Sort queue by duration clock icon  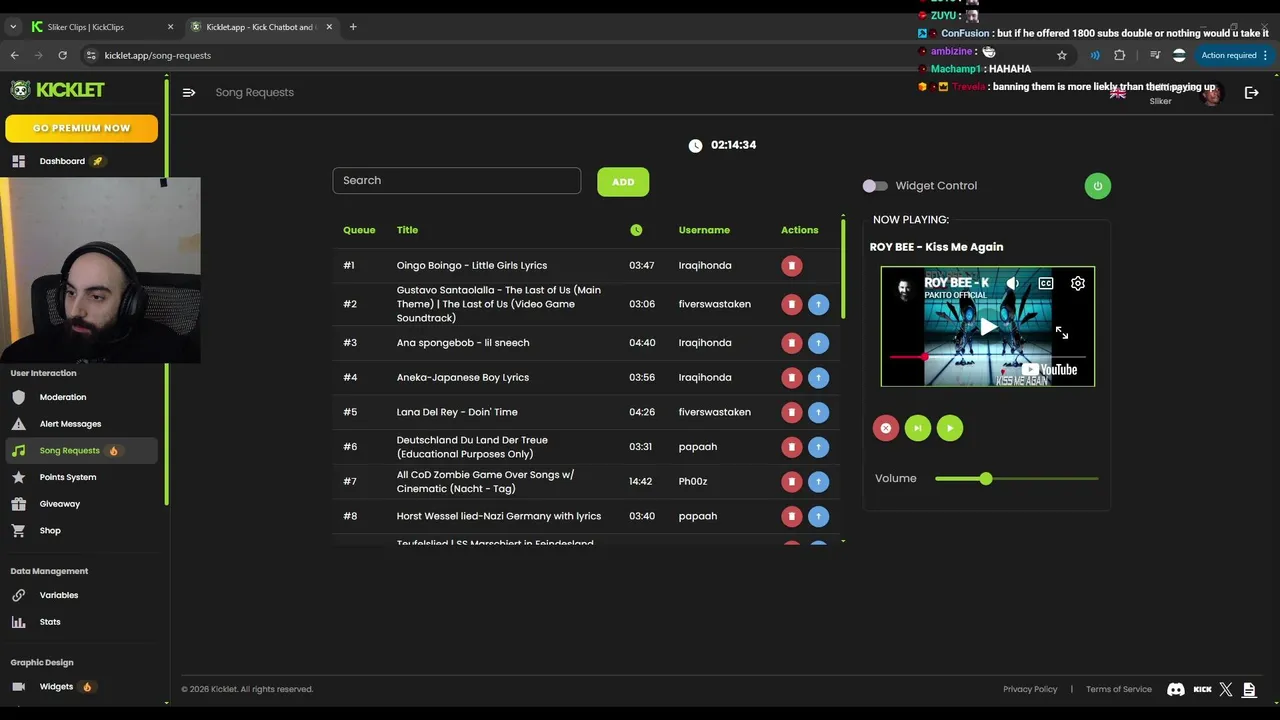point(636,230)
